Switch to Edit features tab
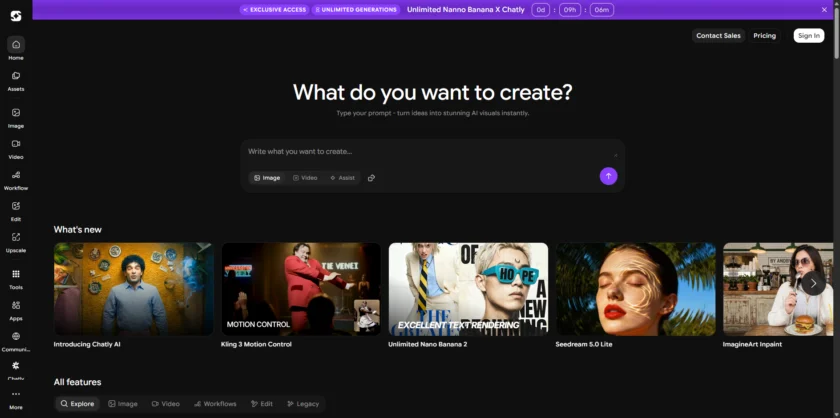Screen dimensions: 840x418 pyautogui.click(x=262, y=404)
